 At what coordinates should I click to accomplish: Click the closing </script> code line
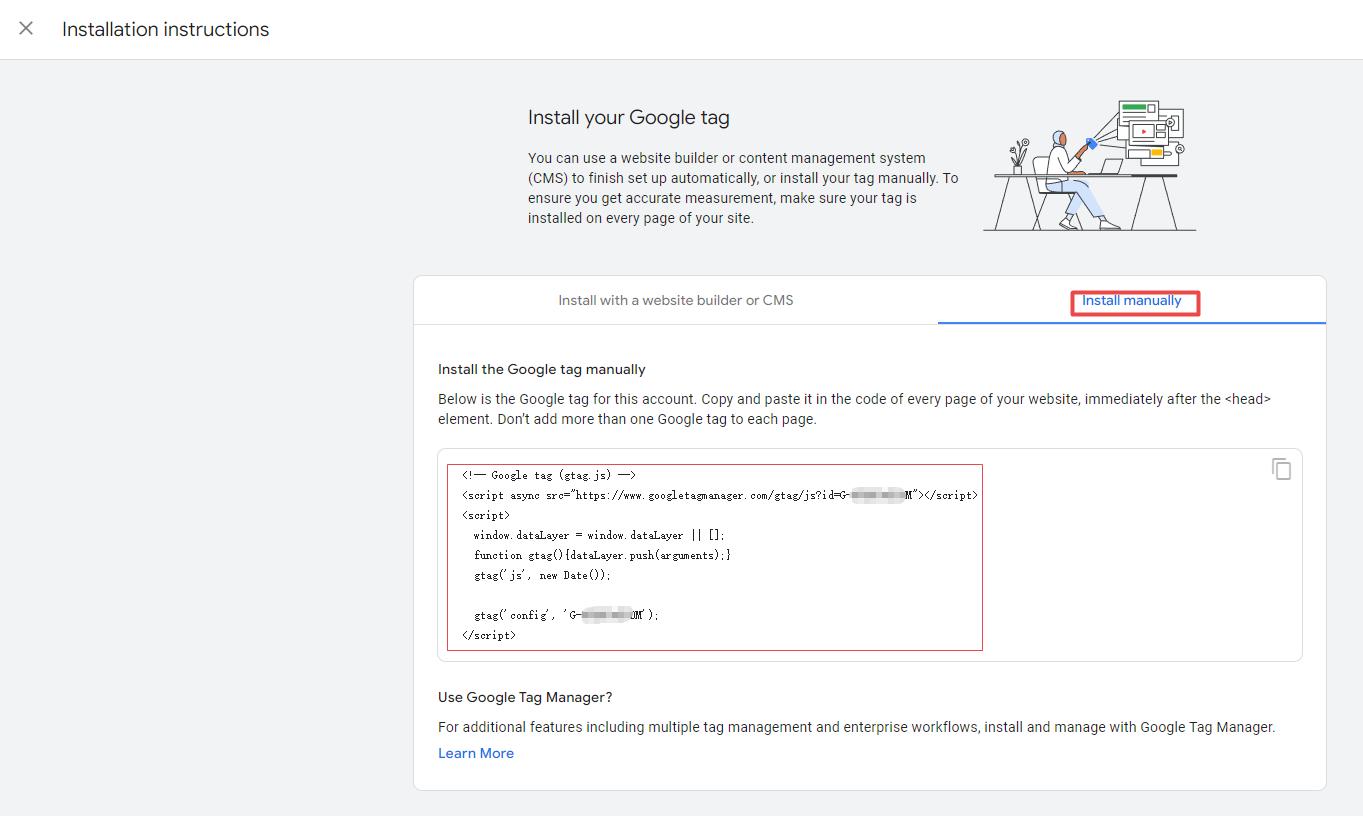click(489, 635)
